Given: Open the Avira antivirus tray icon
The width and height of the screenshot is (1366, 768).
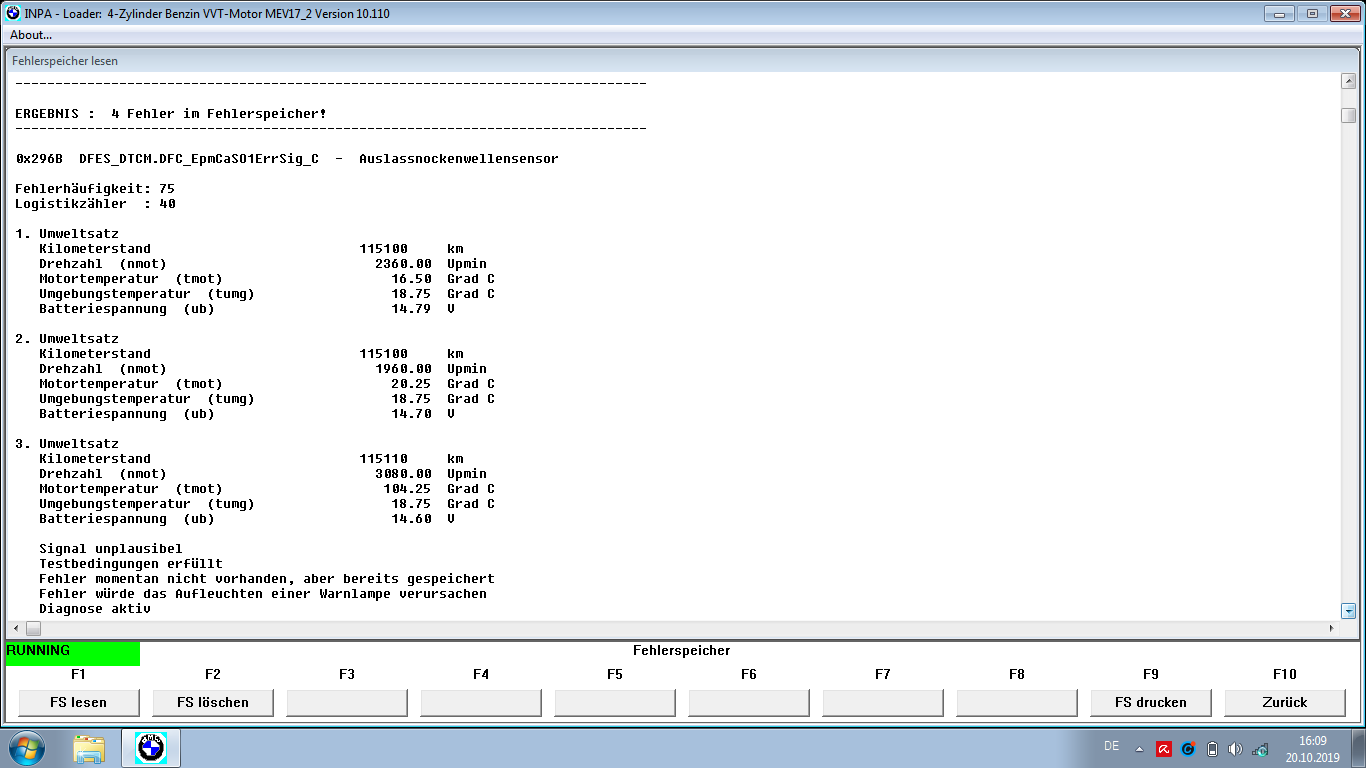Looking at the screenshot, I should coord(1163,748).
